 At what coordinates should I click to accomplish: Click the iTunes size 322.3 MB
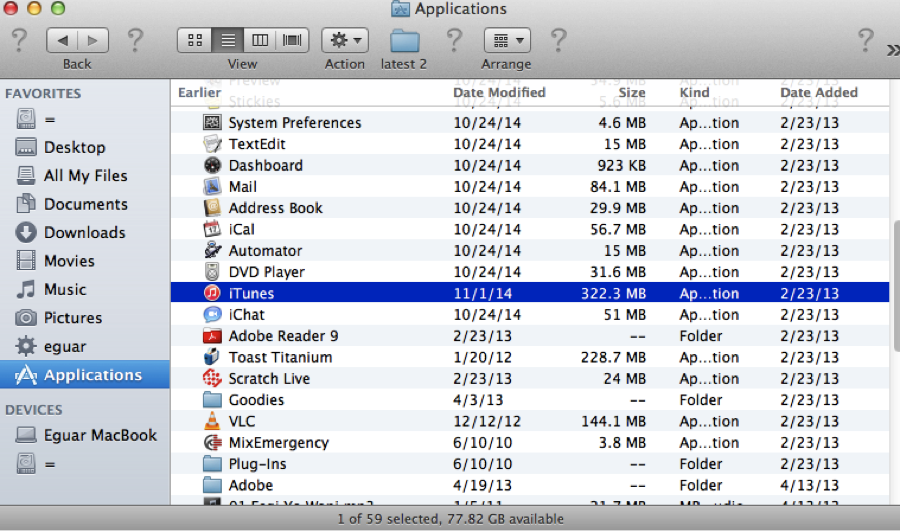613,293
